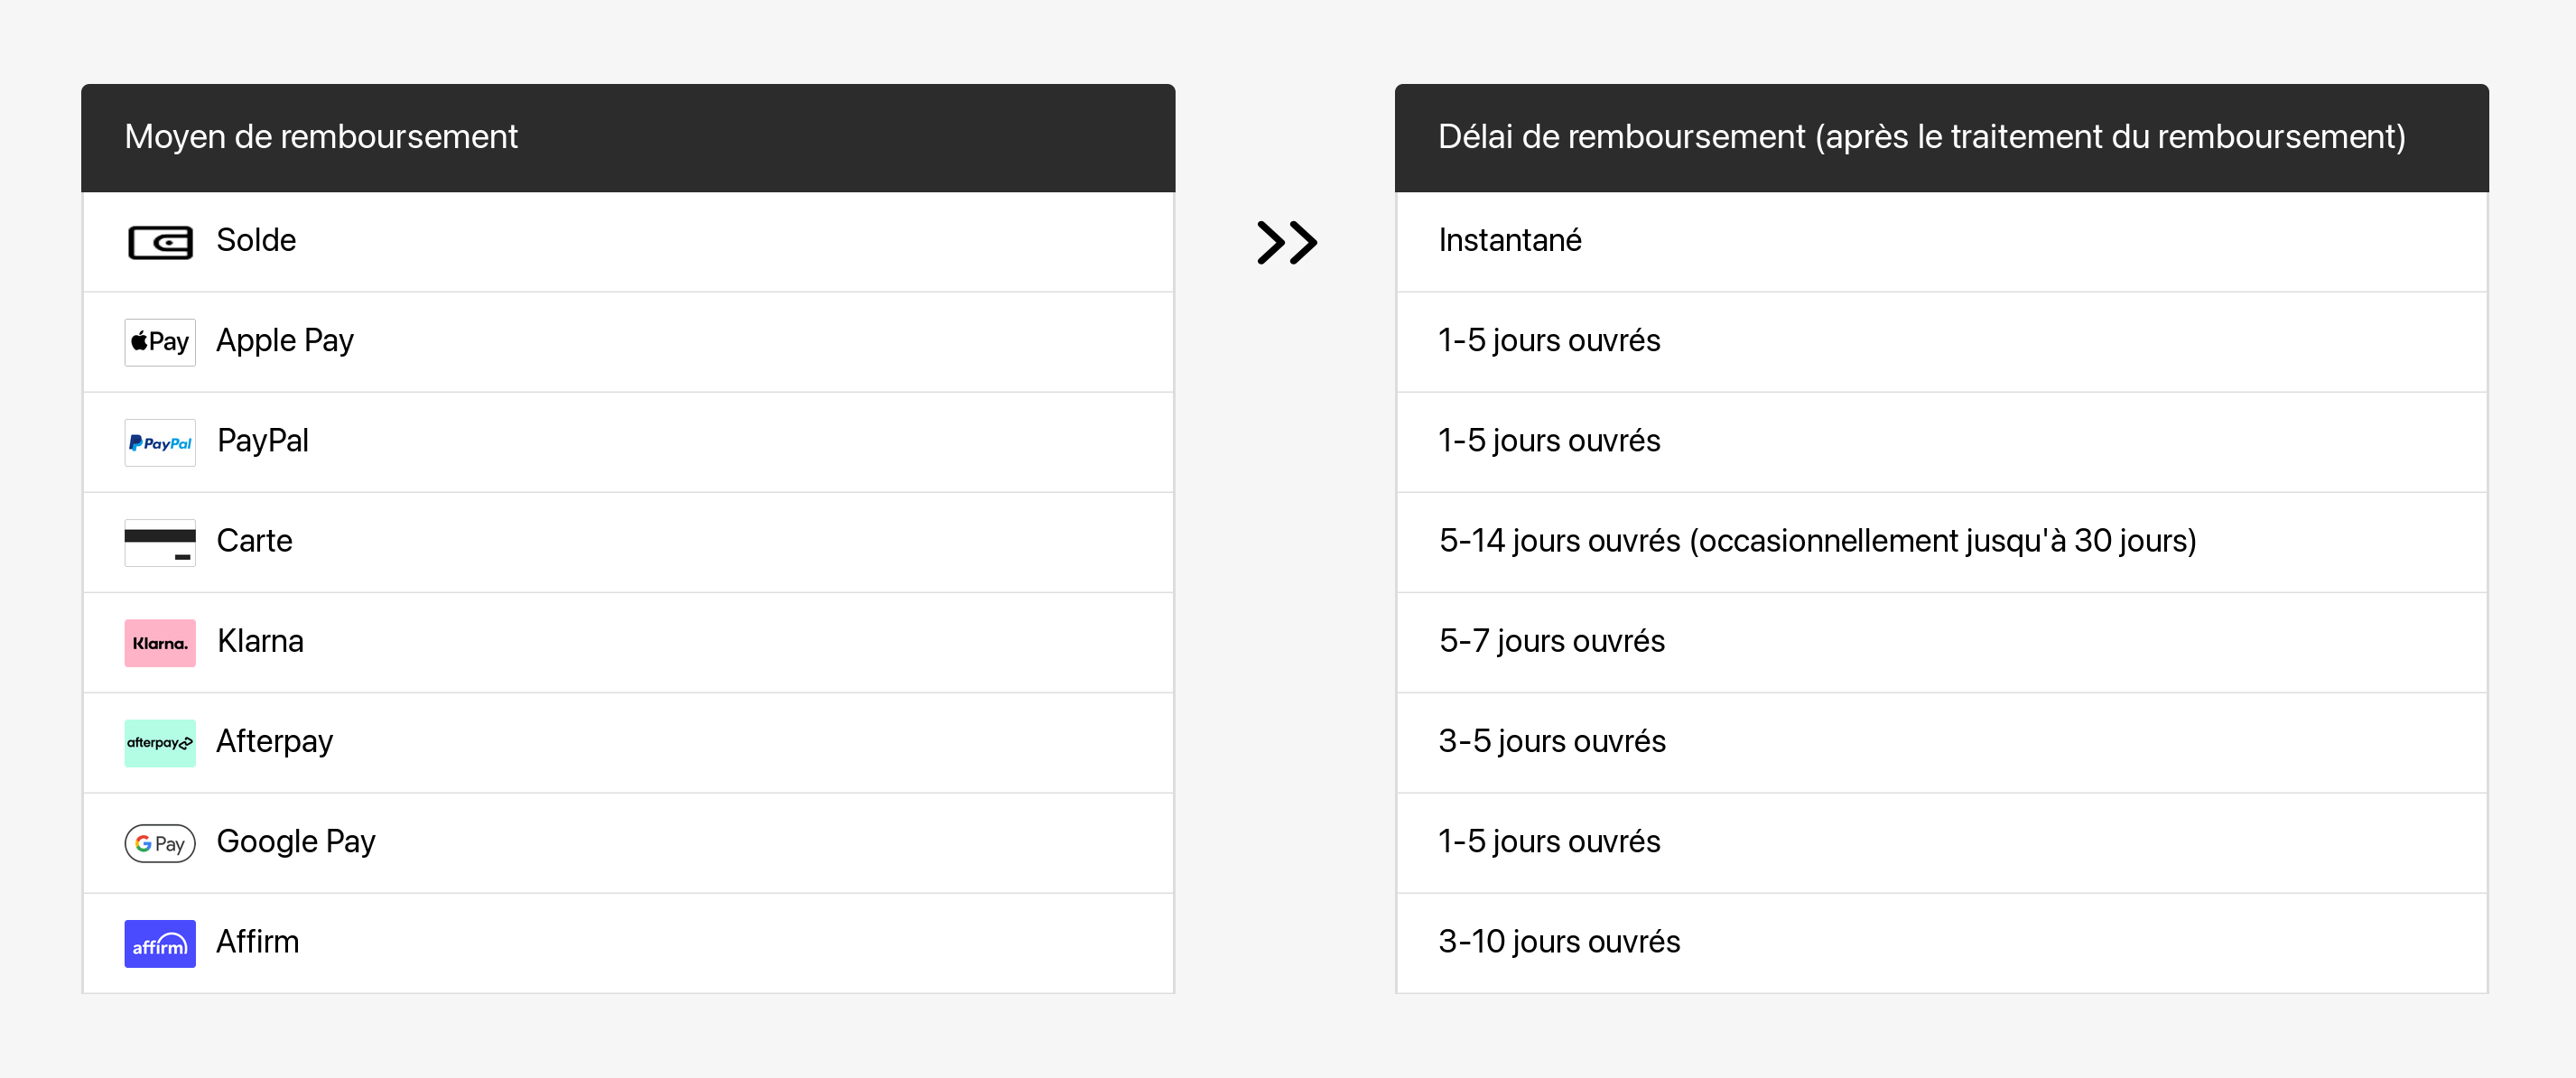The width and height of the screenshot is (2576, 1078).
Task: Select the Klarna row text
Action: (x=260, y=641)
